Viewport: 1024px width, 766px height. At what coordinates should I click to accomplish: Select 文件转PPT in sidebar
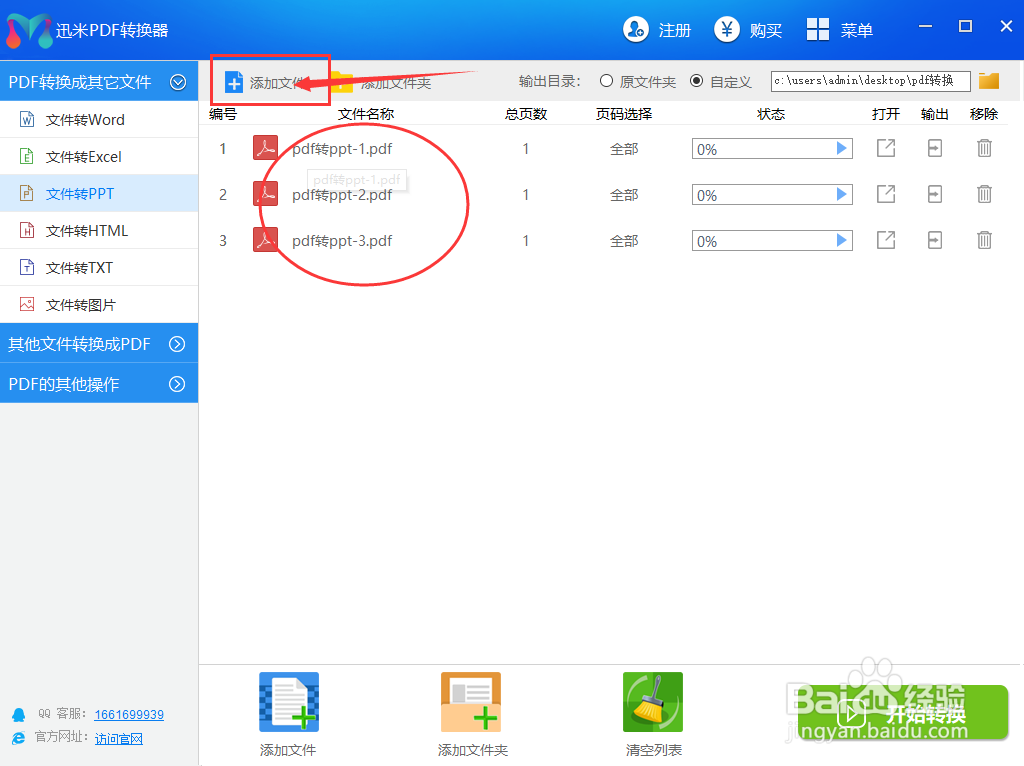tap(99, 194)
